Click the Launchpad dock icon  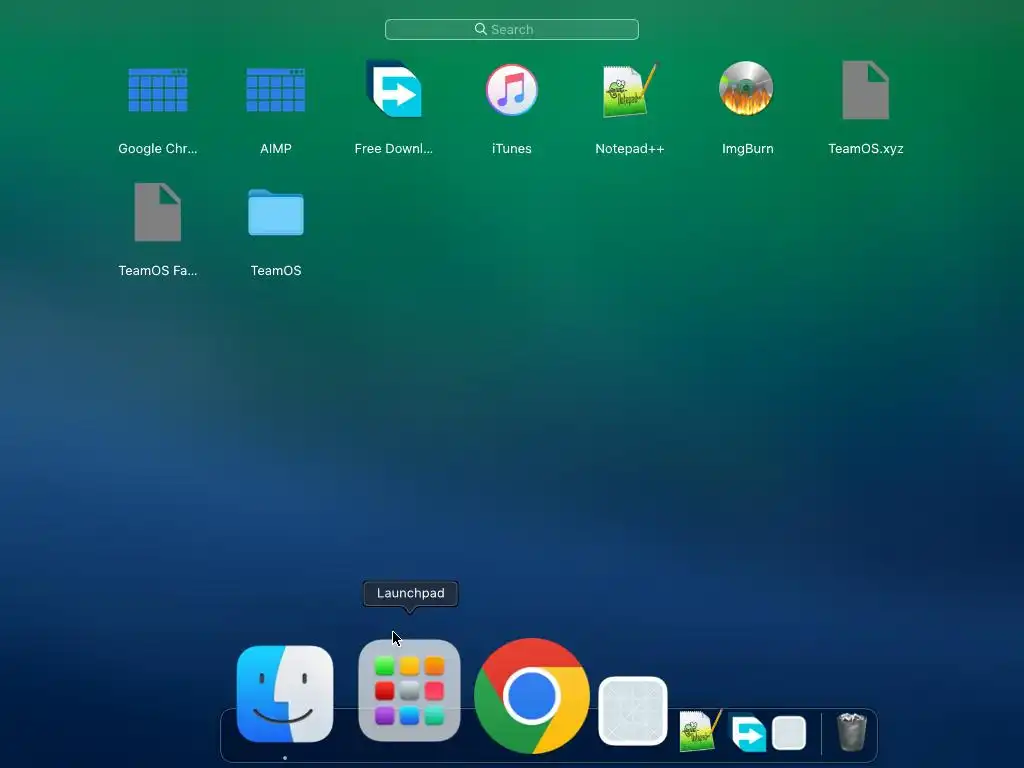(409, 690)
